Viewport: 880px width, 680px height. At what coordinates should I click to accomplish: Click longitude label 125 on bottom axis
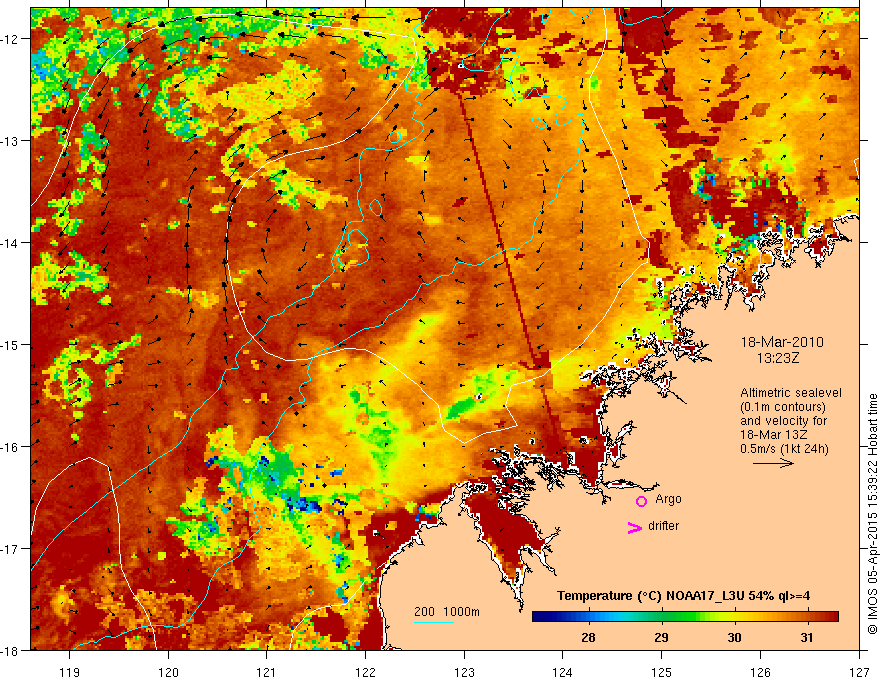(661, 672)
